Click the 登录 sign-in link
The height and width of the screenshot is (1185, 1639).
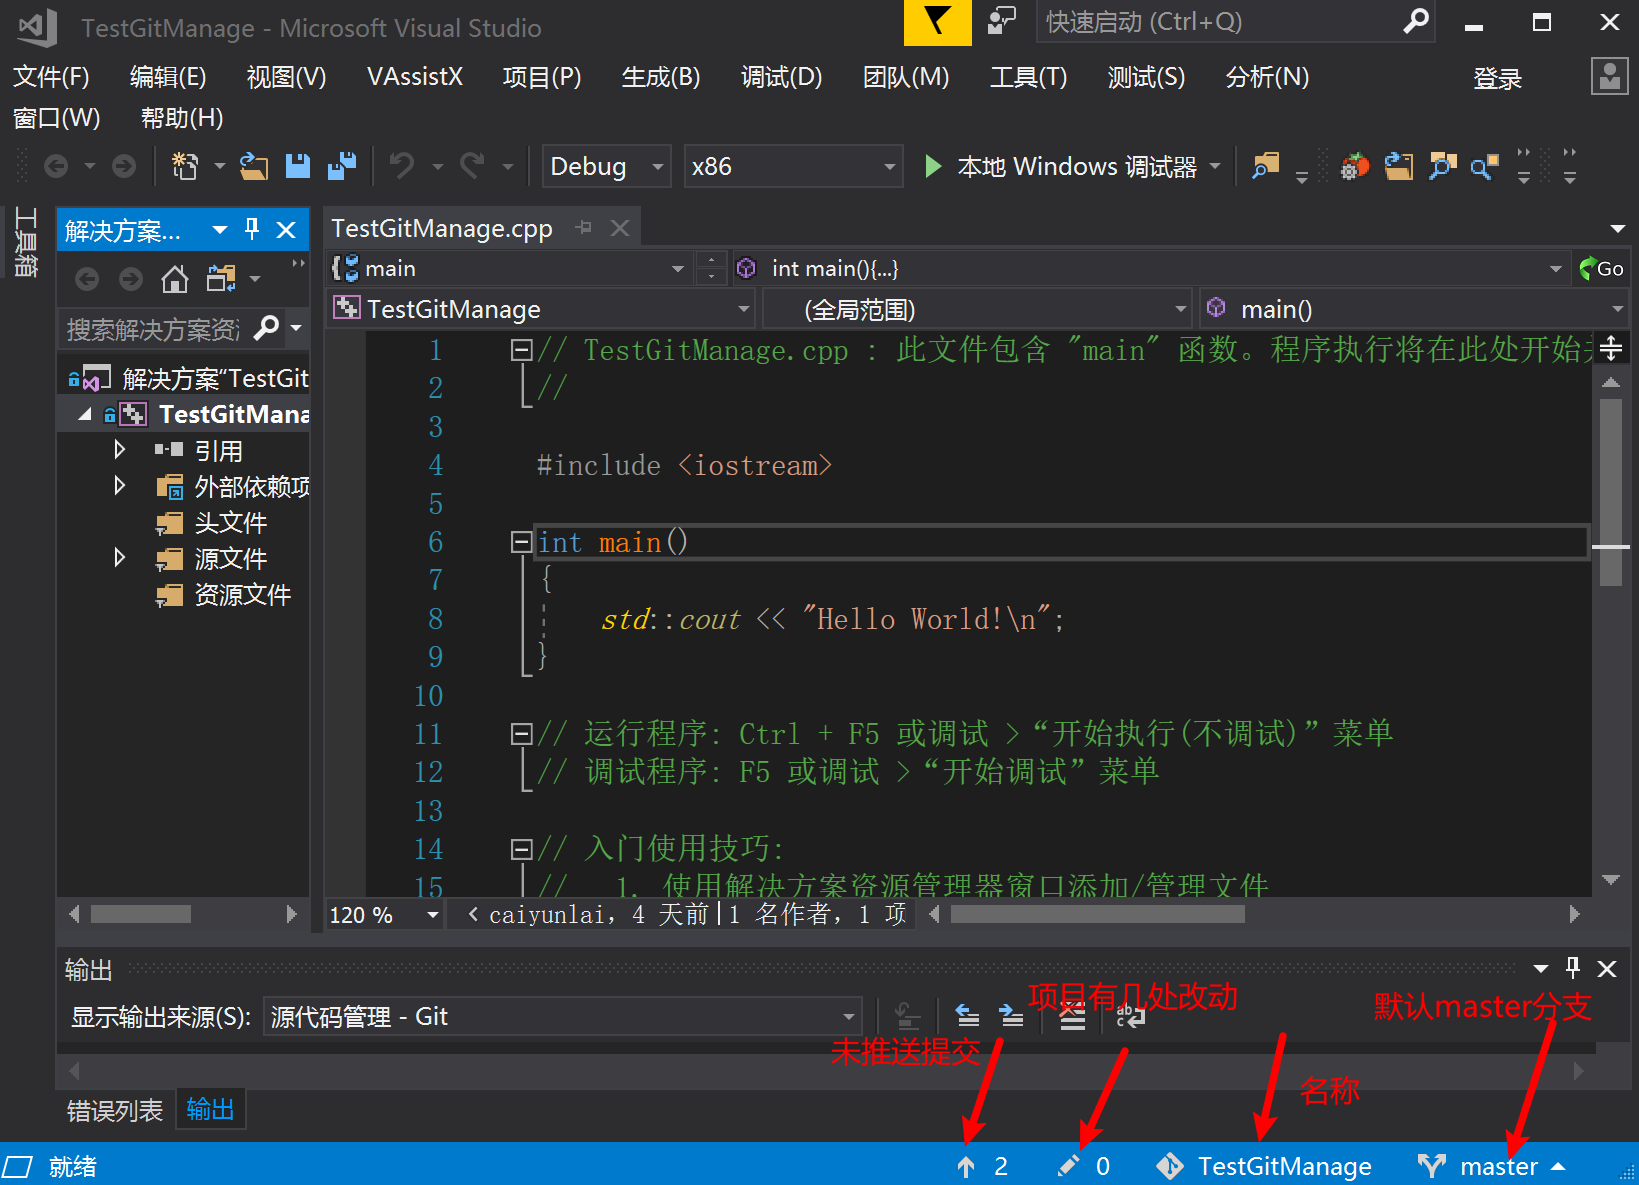tap(1497, 78)
